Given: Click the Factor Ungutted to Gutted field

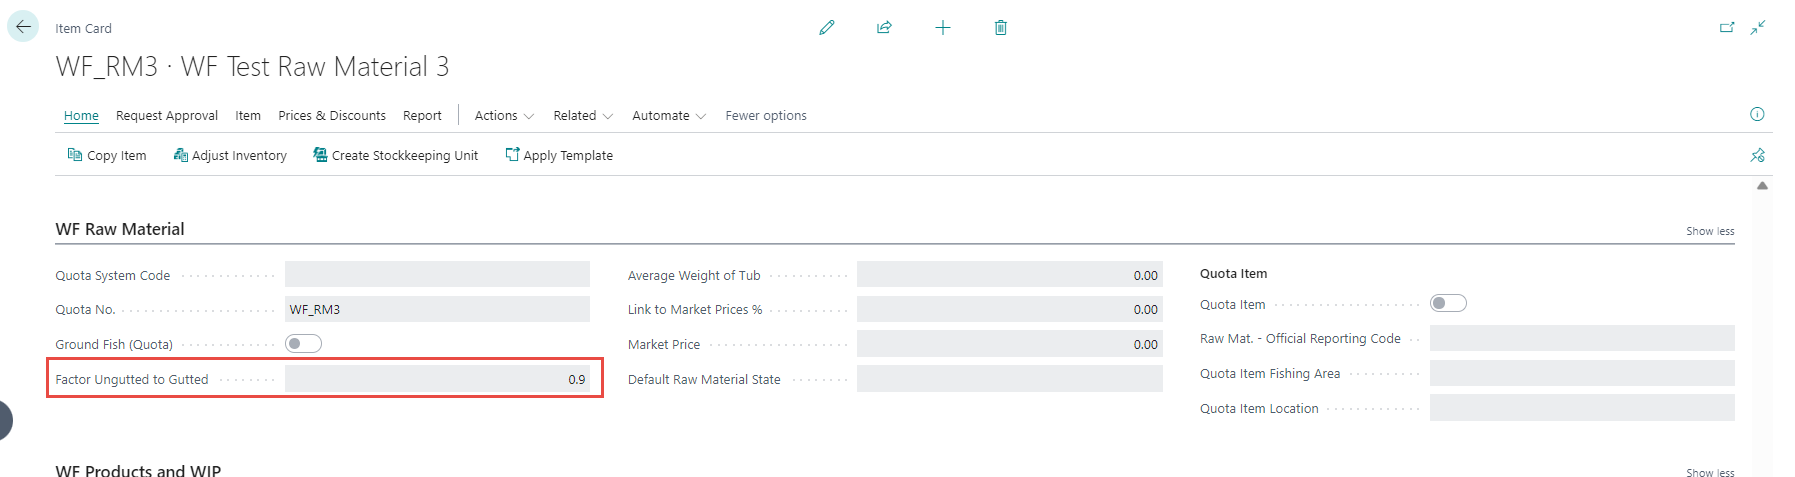Looking at the screenshot, I should coord(437,379).
